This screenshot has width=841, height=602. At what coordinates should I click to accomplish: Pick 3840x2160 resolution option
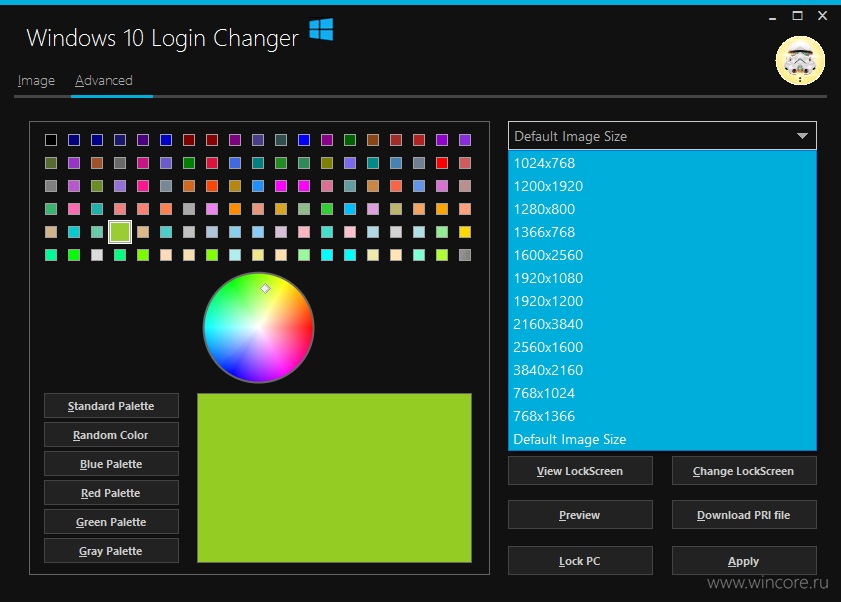click(662, 371)
